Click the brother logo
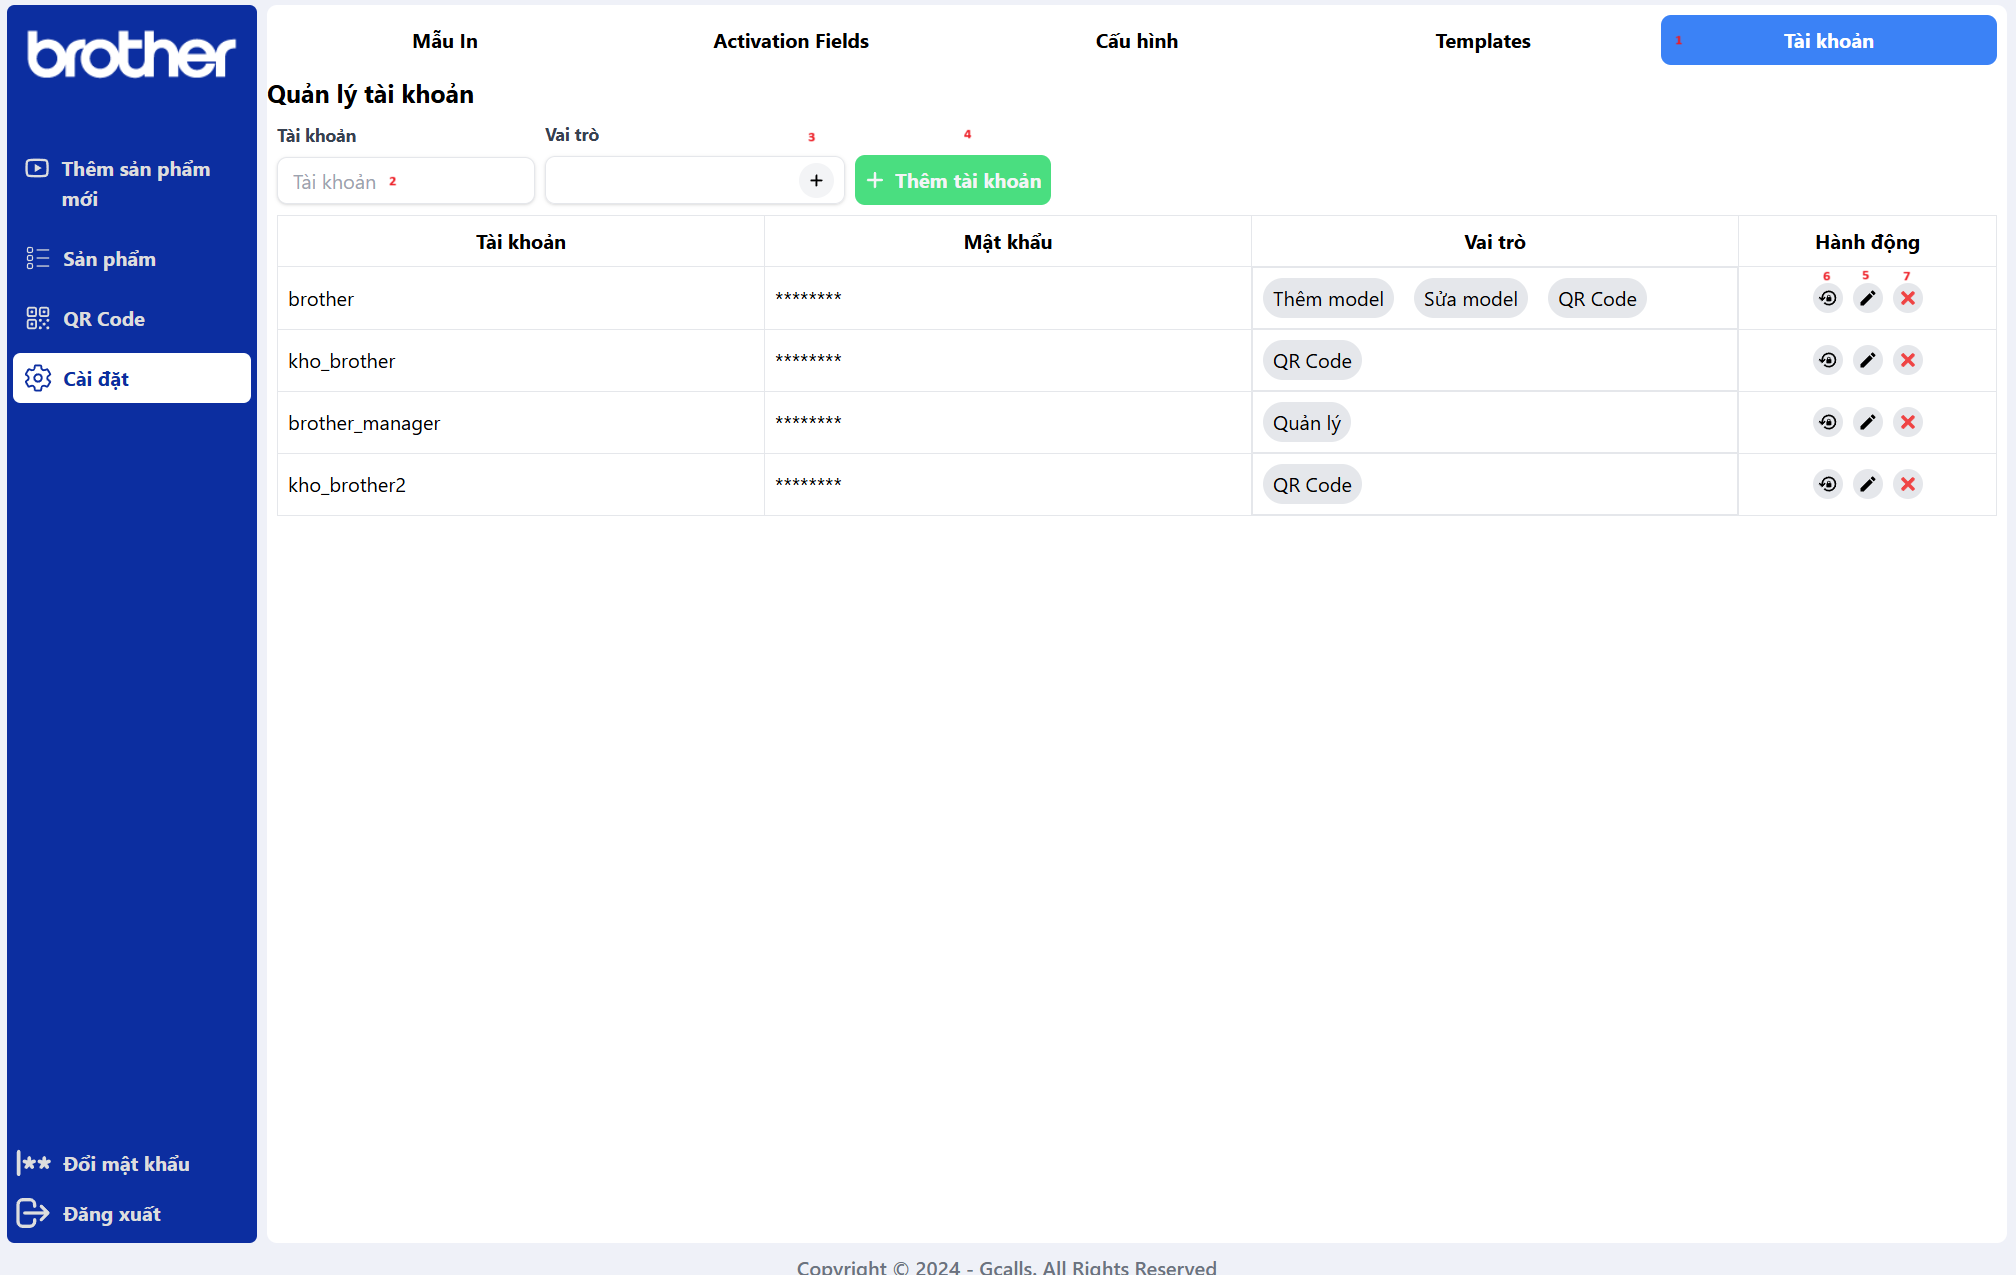 click(131, 55)
